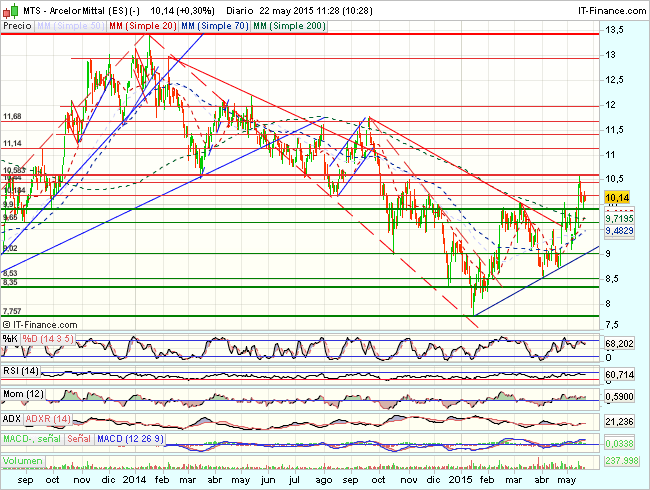The height and width of the screenshot is (490, 650).
Task: Click the ADX value 21,236
Action: [619, 422]
